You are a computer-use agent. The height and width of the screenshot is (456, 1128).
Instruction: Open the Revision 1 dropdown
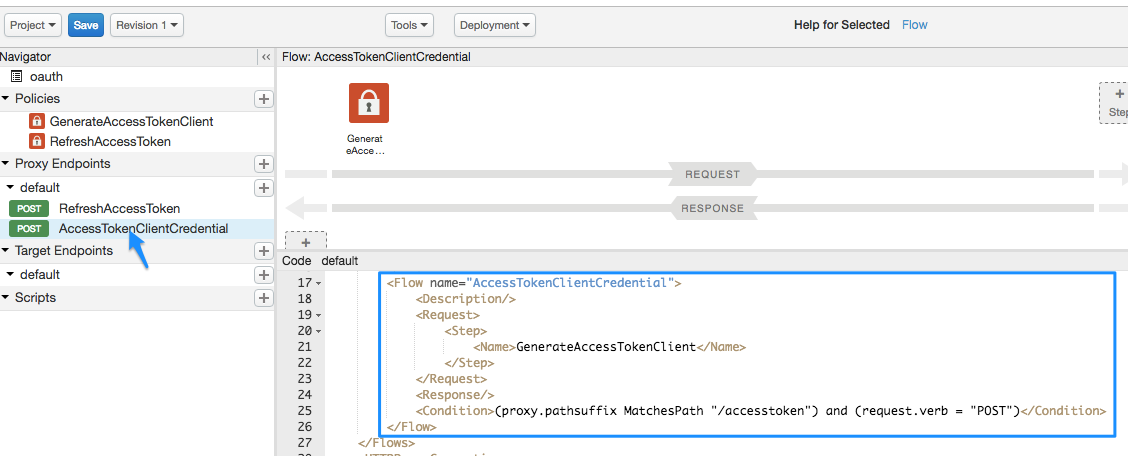coord(146,25)
